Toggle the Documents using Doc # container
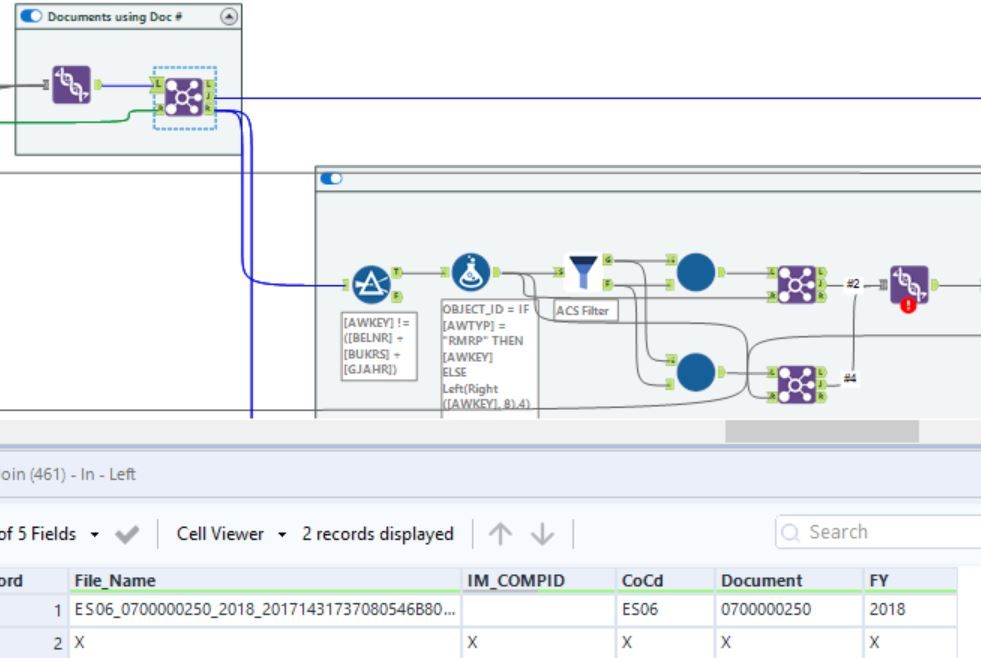The width and height of the screenshot is (981, 658). coord(31,16)
